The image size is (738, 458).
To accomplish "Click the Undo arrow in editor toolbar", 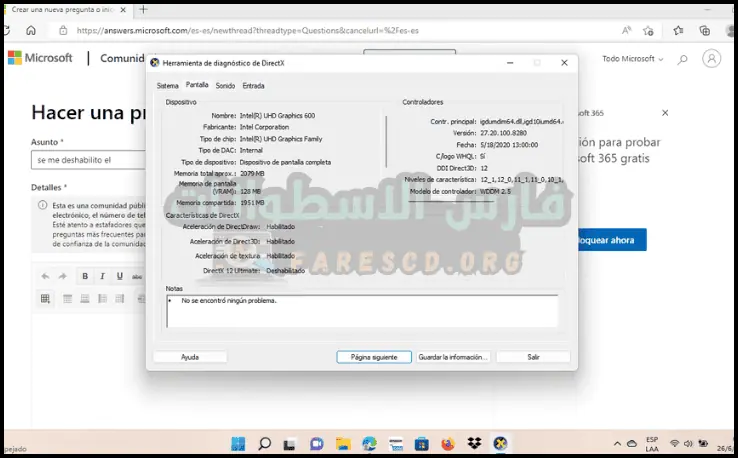I will pos(46,276).
